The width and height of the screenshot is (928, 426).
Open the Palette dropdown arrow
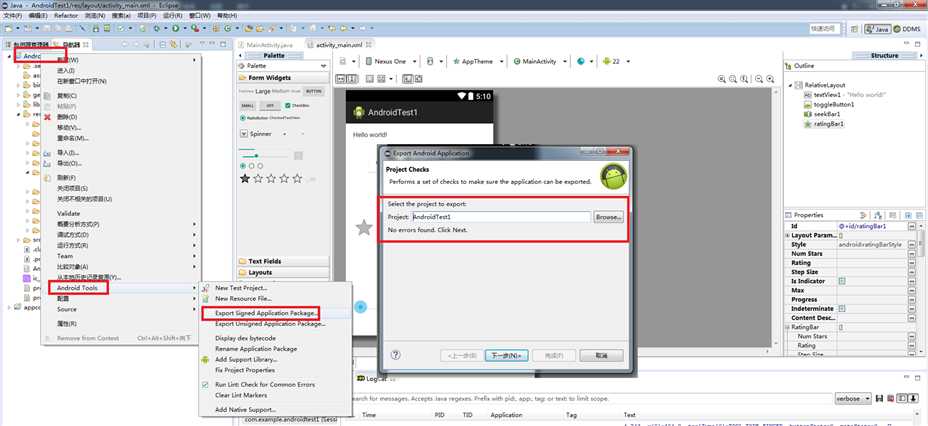pyautogui.click(x=323, y=66)
